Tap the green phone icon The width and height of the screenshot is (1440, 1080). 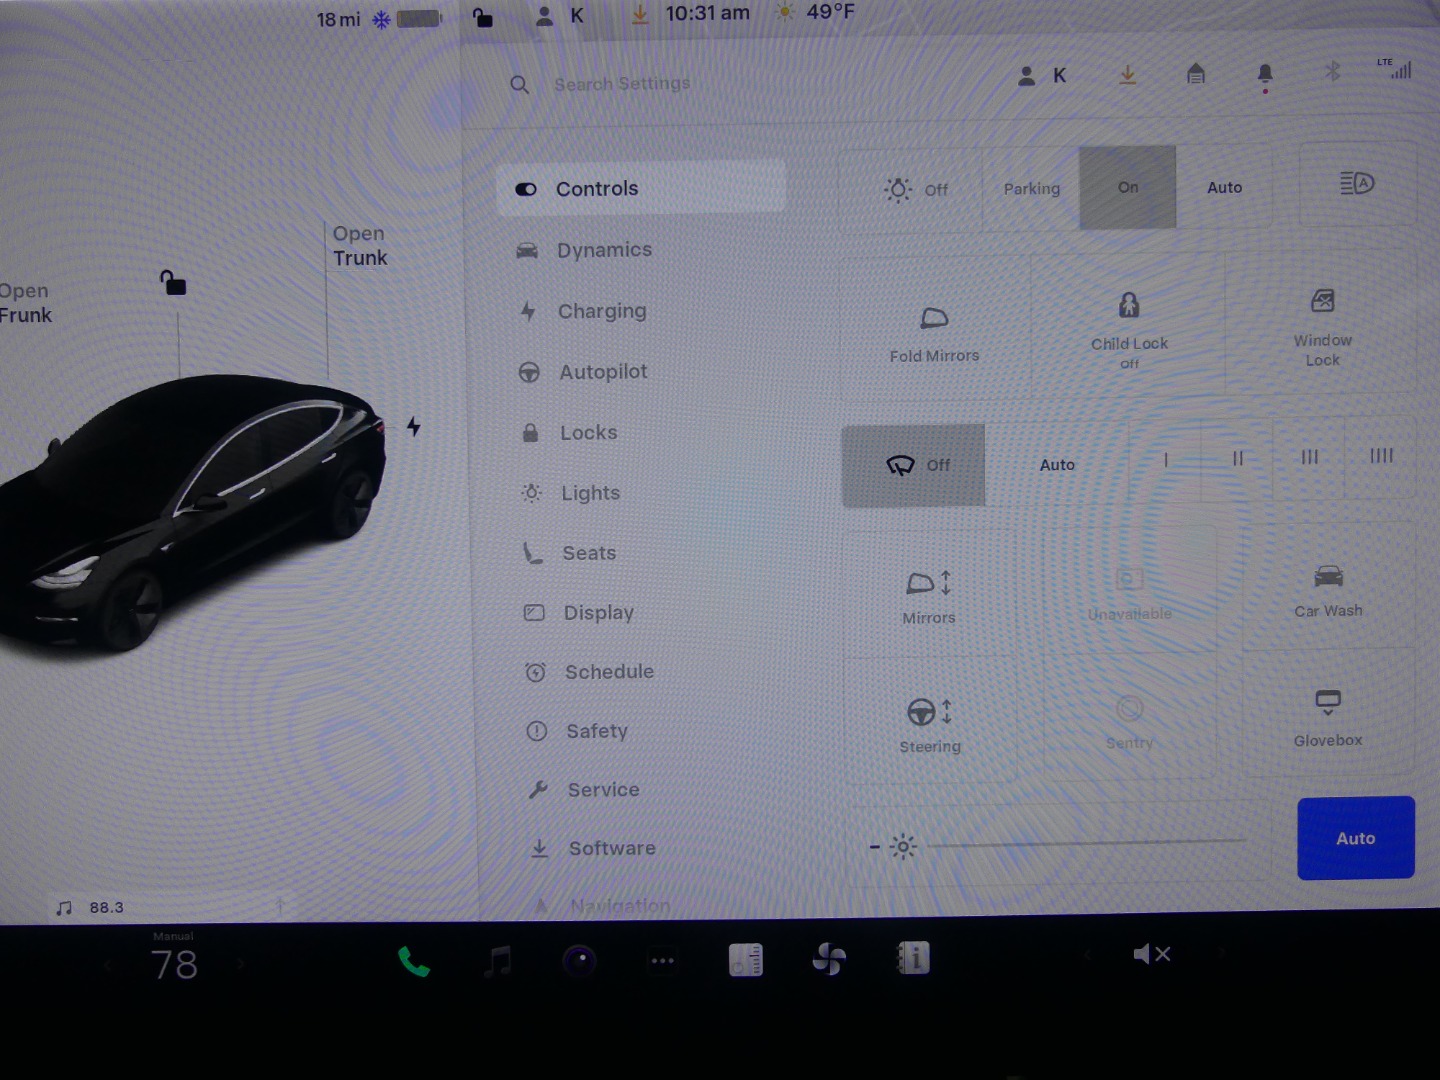tap(413, 961)
